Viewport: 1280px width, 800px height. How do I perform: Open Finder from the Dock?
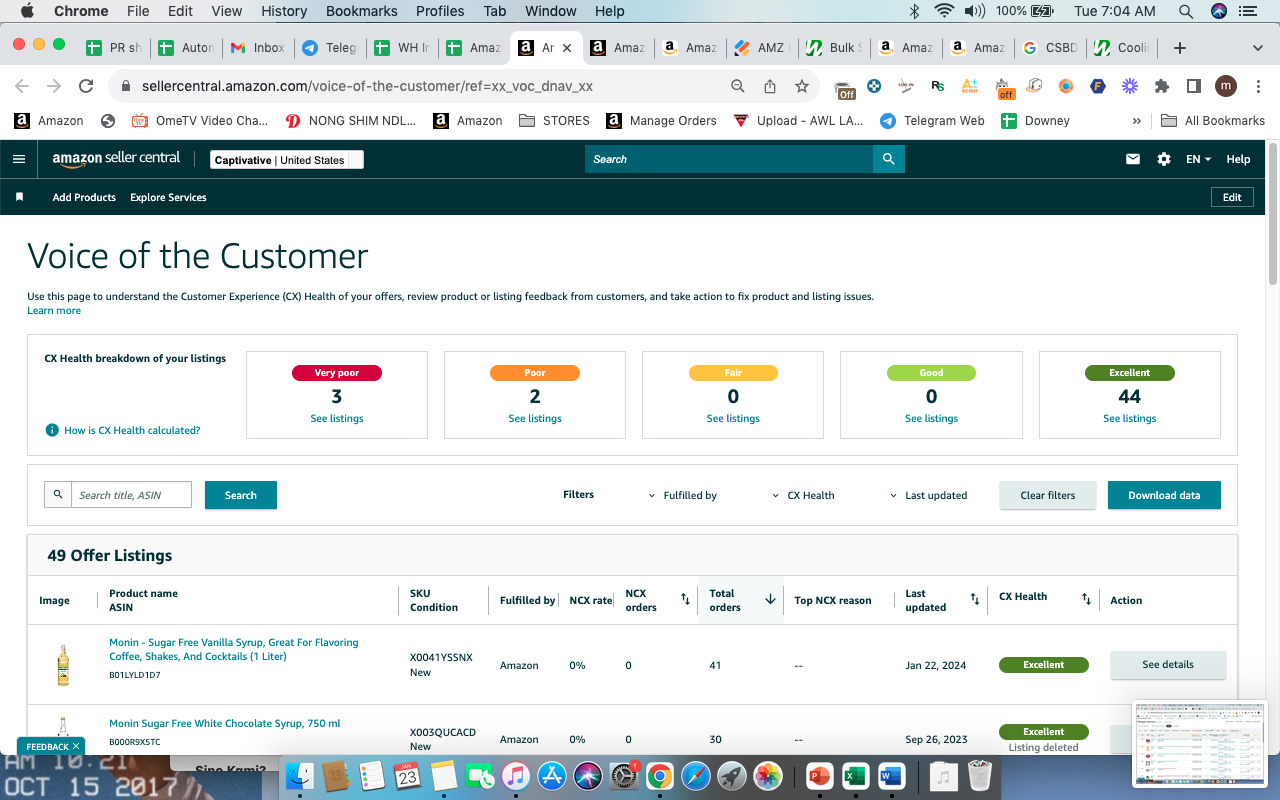pos(300,775)
